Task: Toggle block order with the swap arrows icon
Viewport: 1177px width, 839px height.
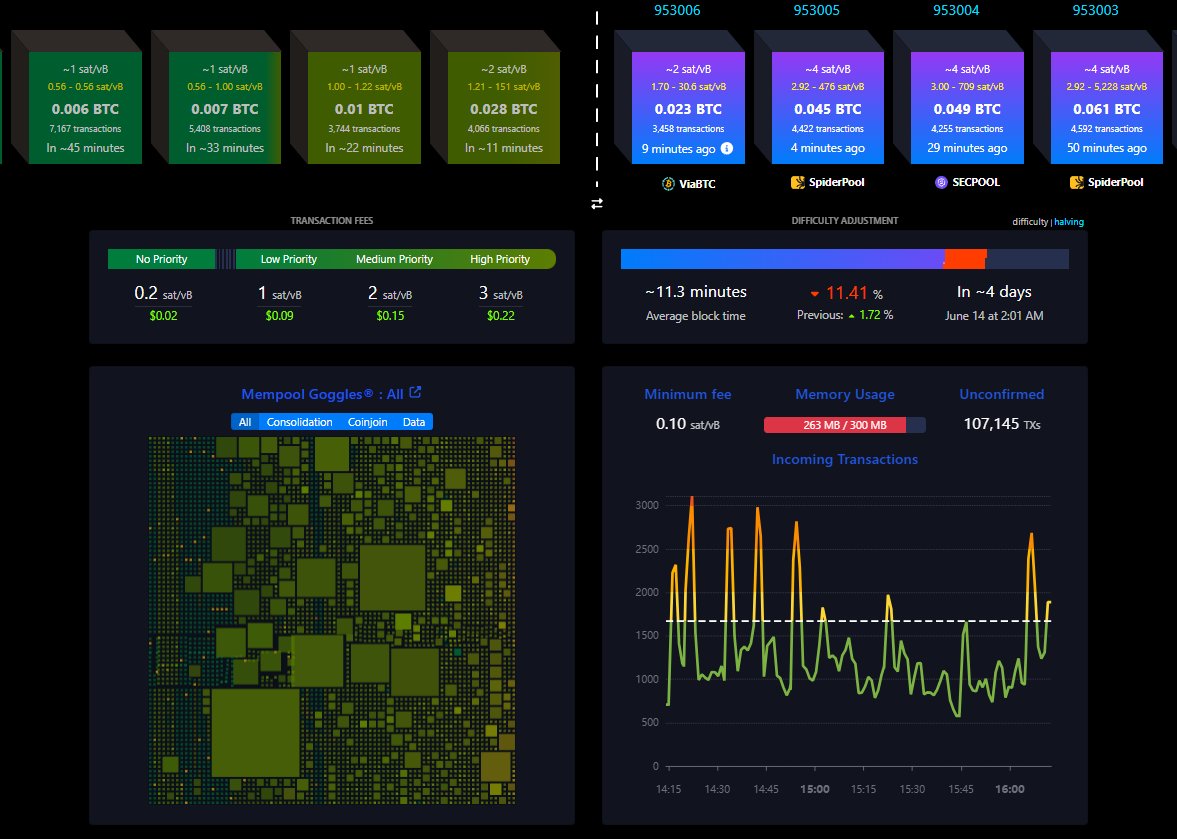Action: click(597, 203)
